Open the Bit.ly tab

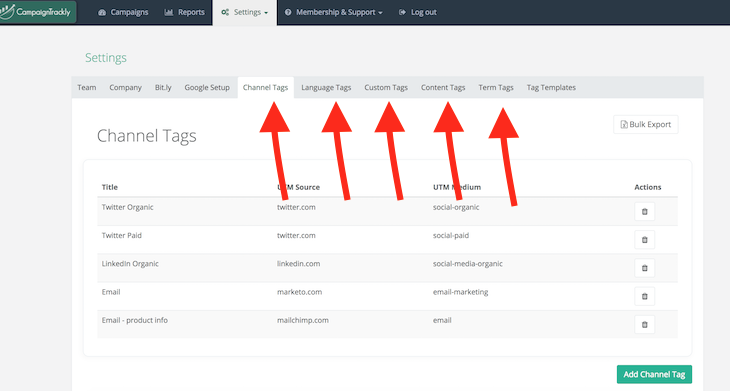163,88
